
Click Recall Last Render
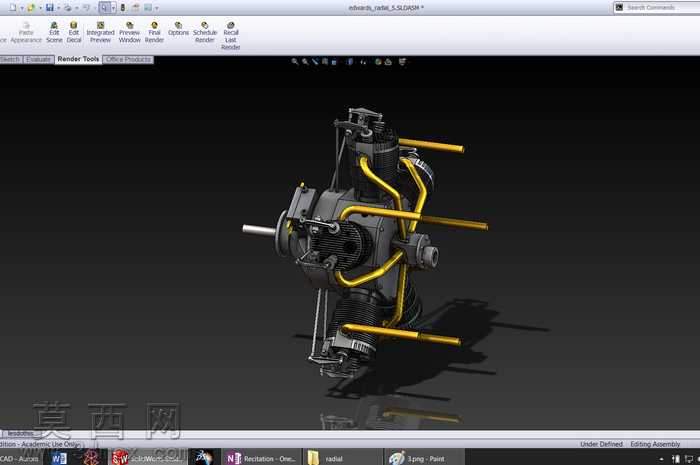click(231, 36)
